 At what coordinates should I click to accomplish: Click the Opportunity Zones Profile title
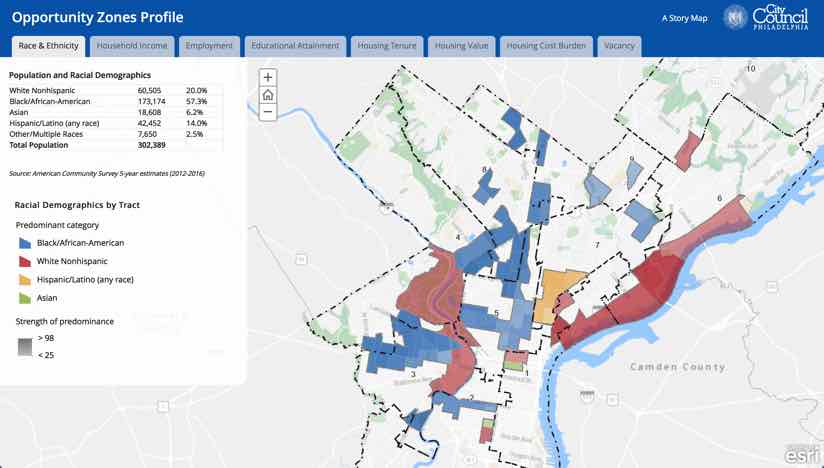98,17
